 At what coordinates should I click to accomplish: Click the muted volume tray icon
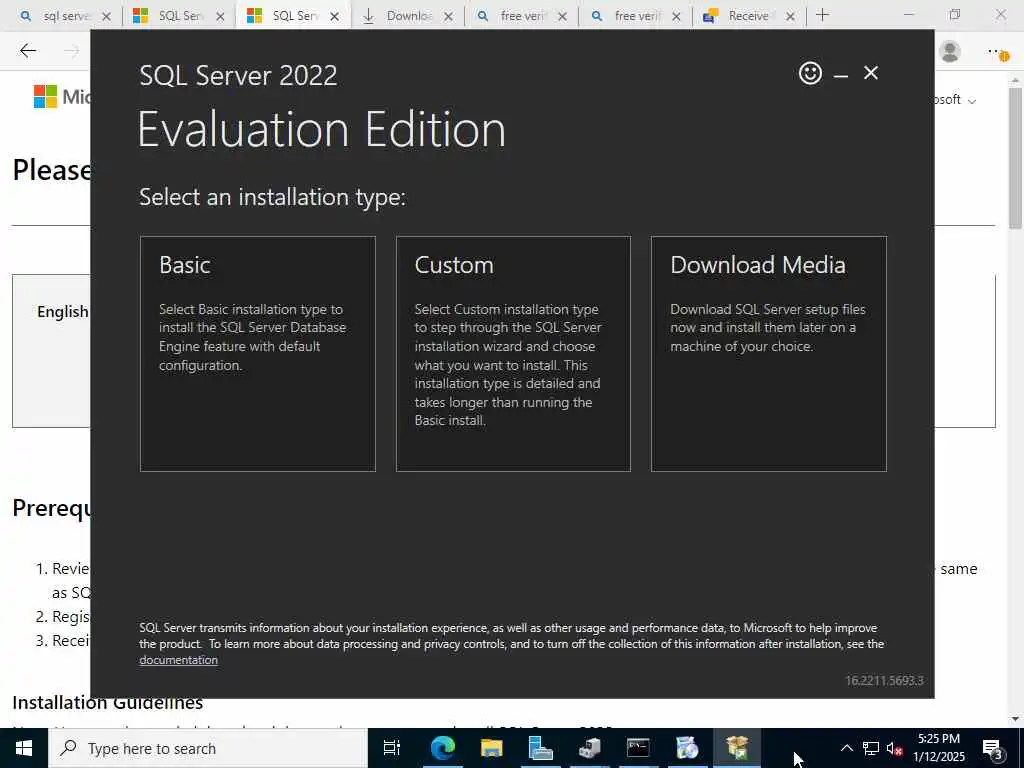point(895,748)
